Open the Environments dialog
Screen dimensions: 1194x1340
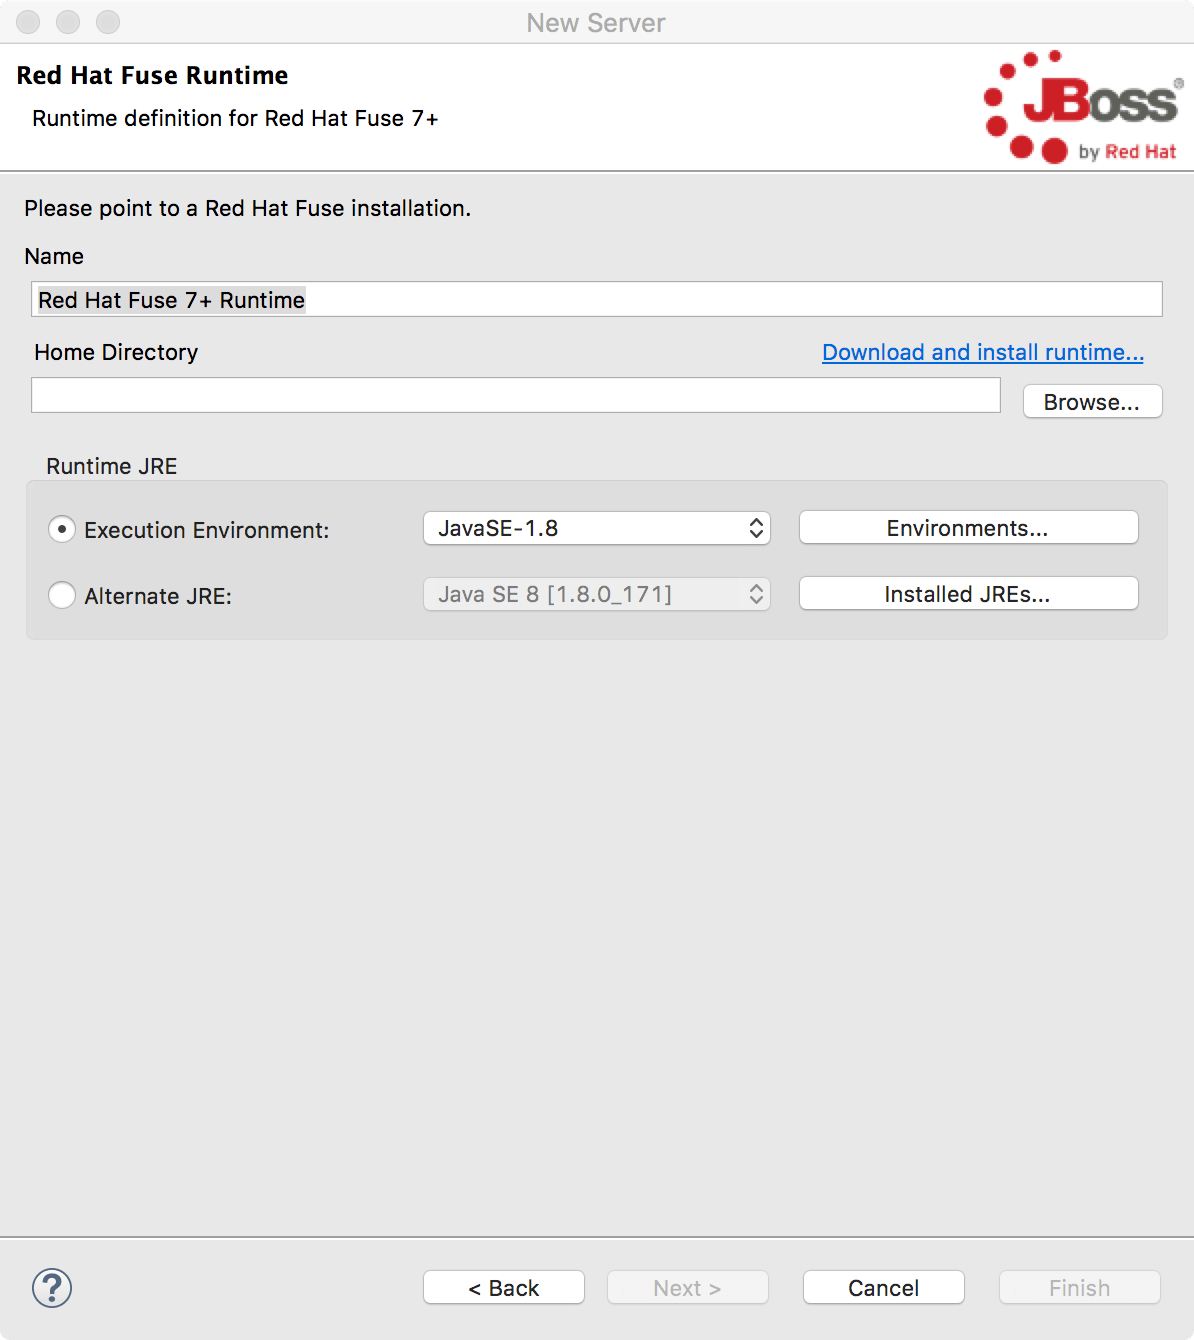[967, 527]
